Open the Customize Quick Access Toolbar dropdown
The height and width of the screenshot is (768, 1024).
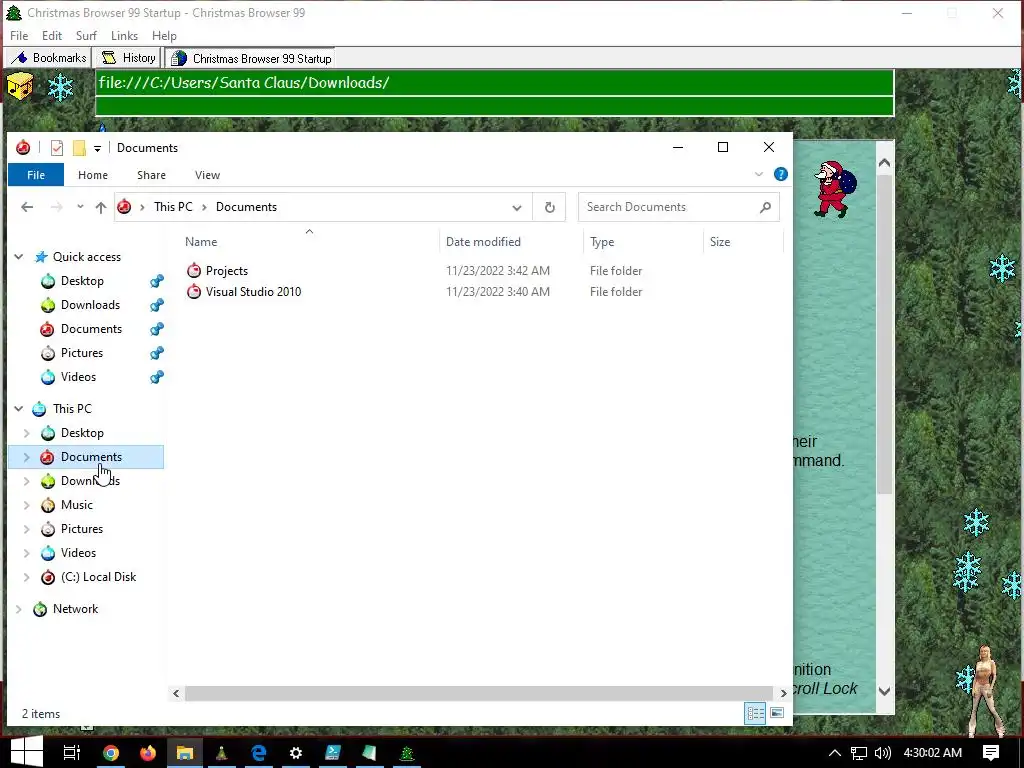click(x=97, y=149)
